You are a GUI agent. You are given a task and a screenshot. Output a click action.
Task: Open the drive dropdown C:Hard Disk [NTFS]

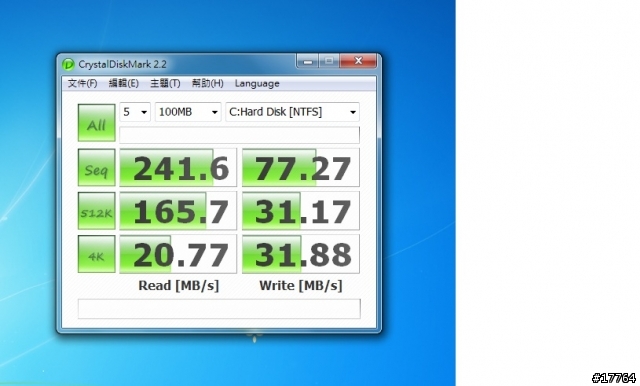pyautogui.click(x=292, y=112)
